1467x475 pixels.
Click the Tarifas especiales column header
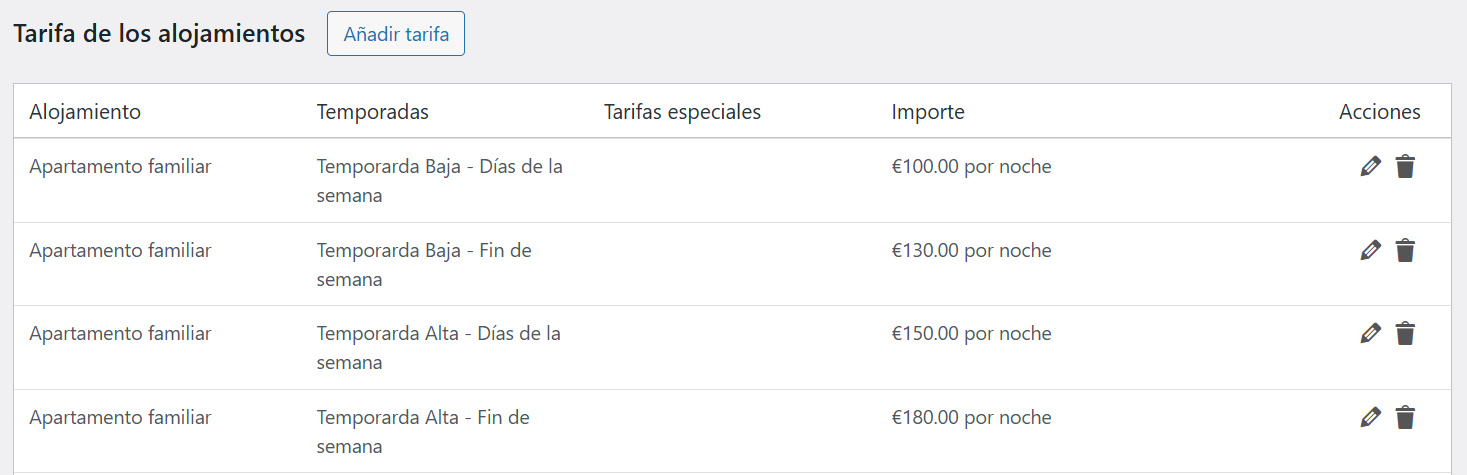point(682,112)
